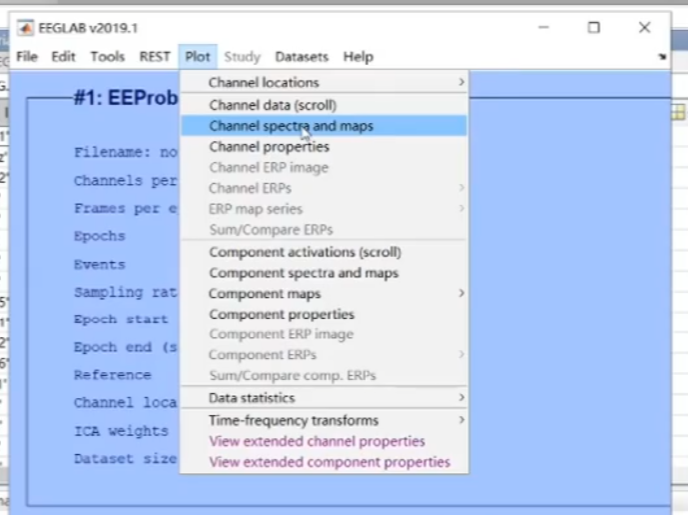The image size is (688, 515).
Task: Click View extended component properties
Action: pyautogui.click(x=329, y=462)
